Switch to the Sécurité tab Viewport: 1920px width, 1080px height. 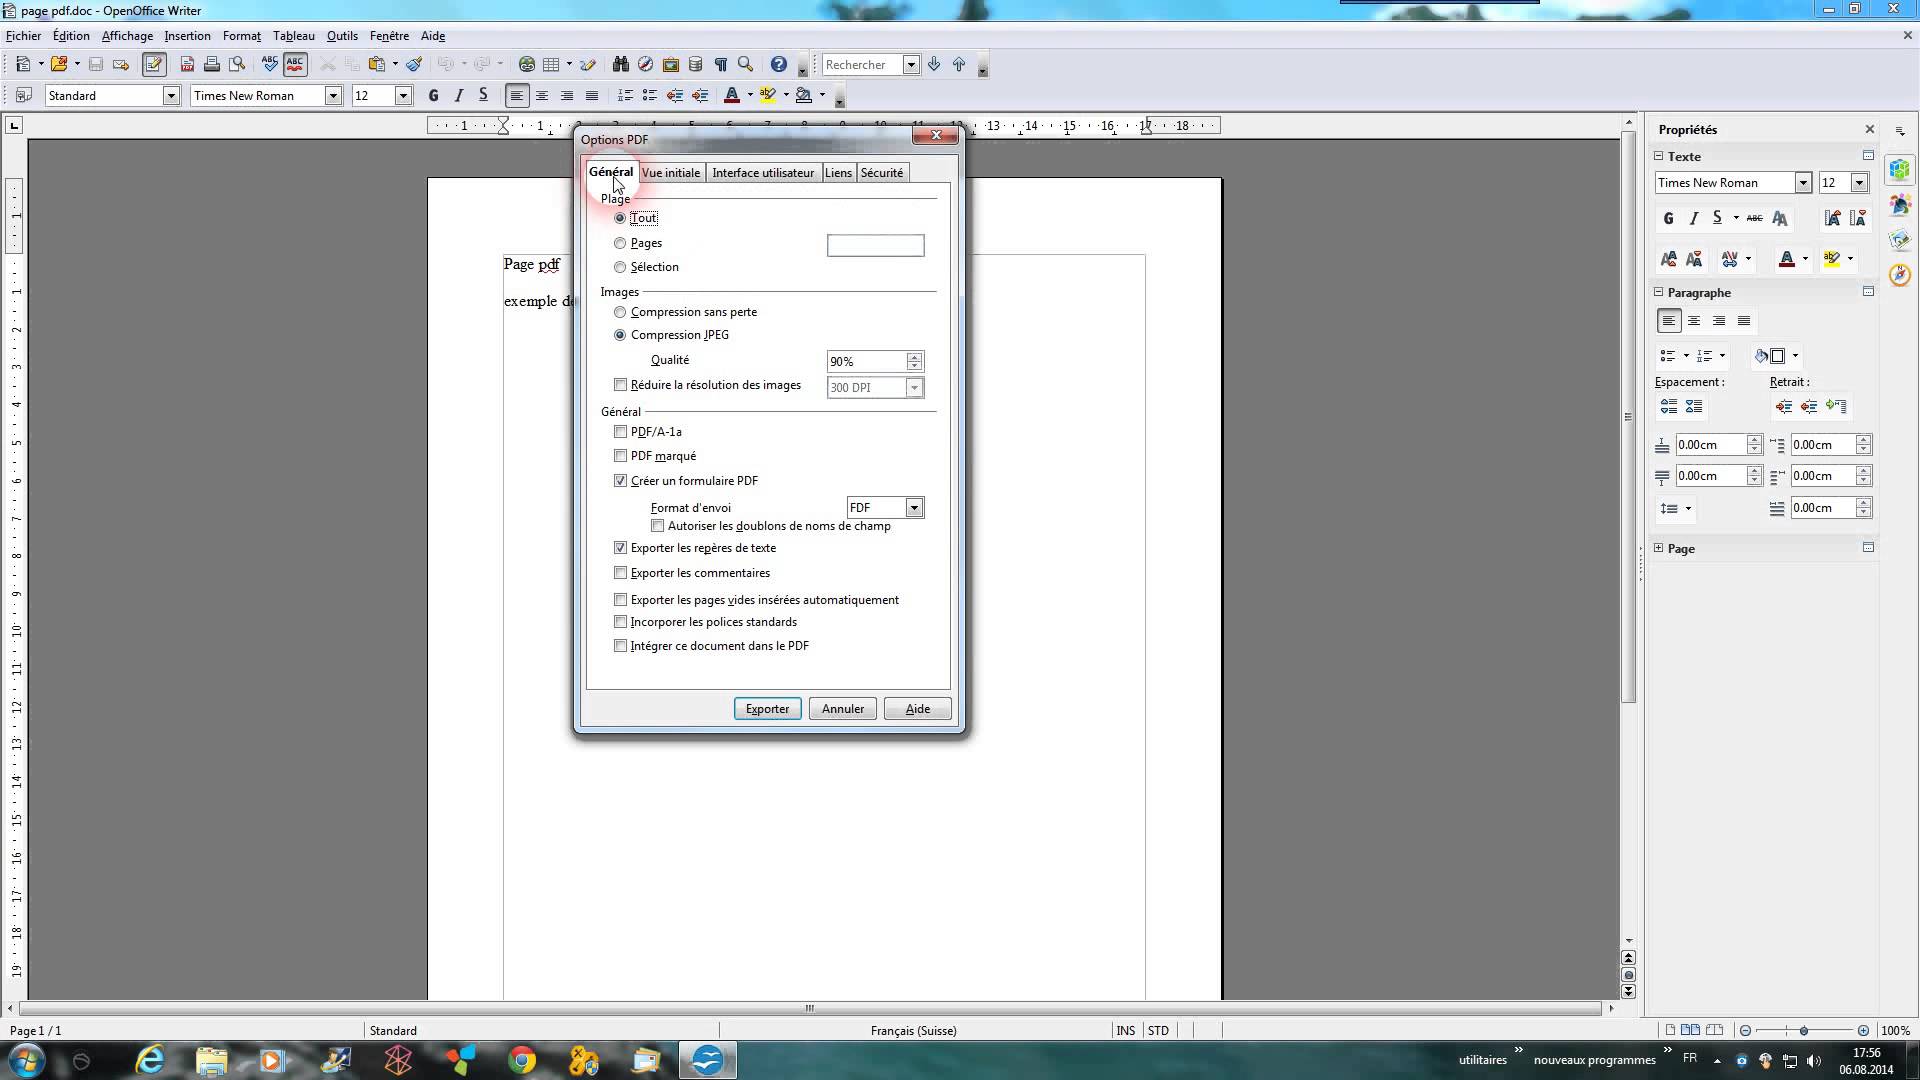click(881, 173)
